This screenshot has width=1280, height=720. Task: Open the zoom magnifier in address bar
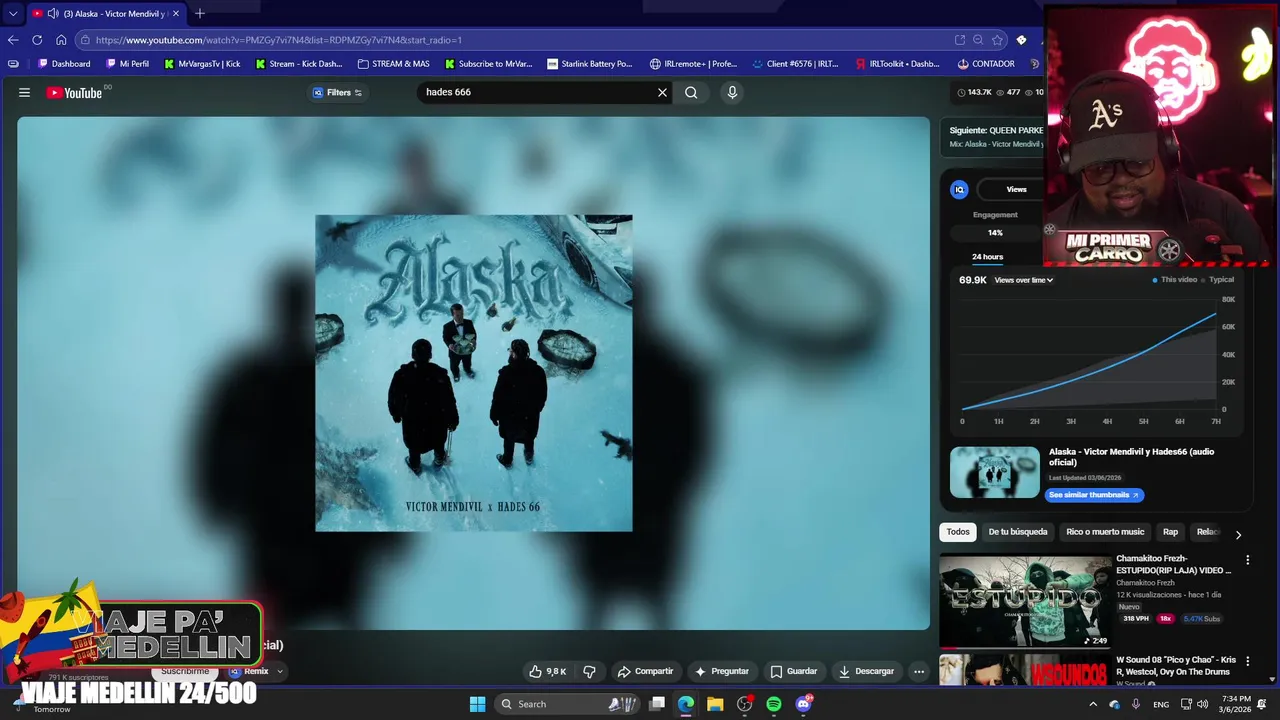(x=978, y=40)
